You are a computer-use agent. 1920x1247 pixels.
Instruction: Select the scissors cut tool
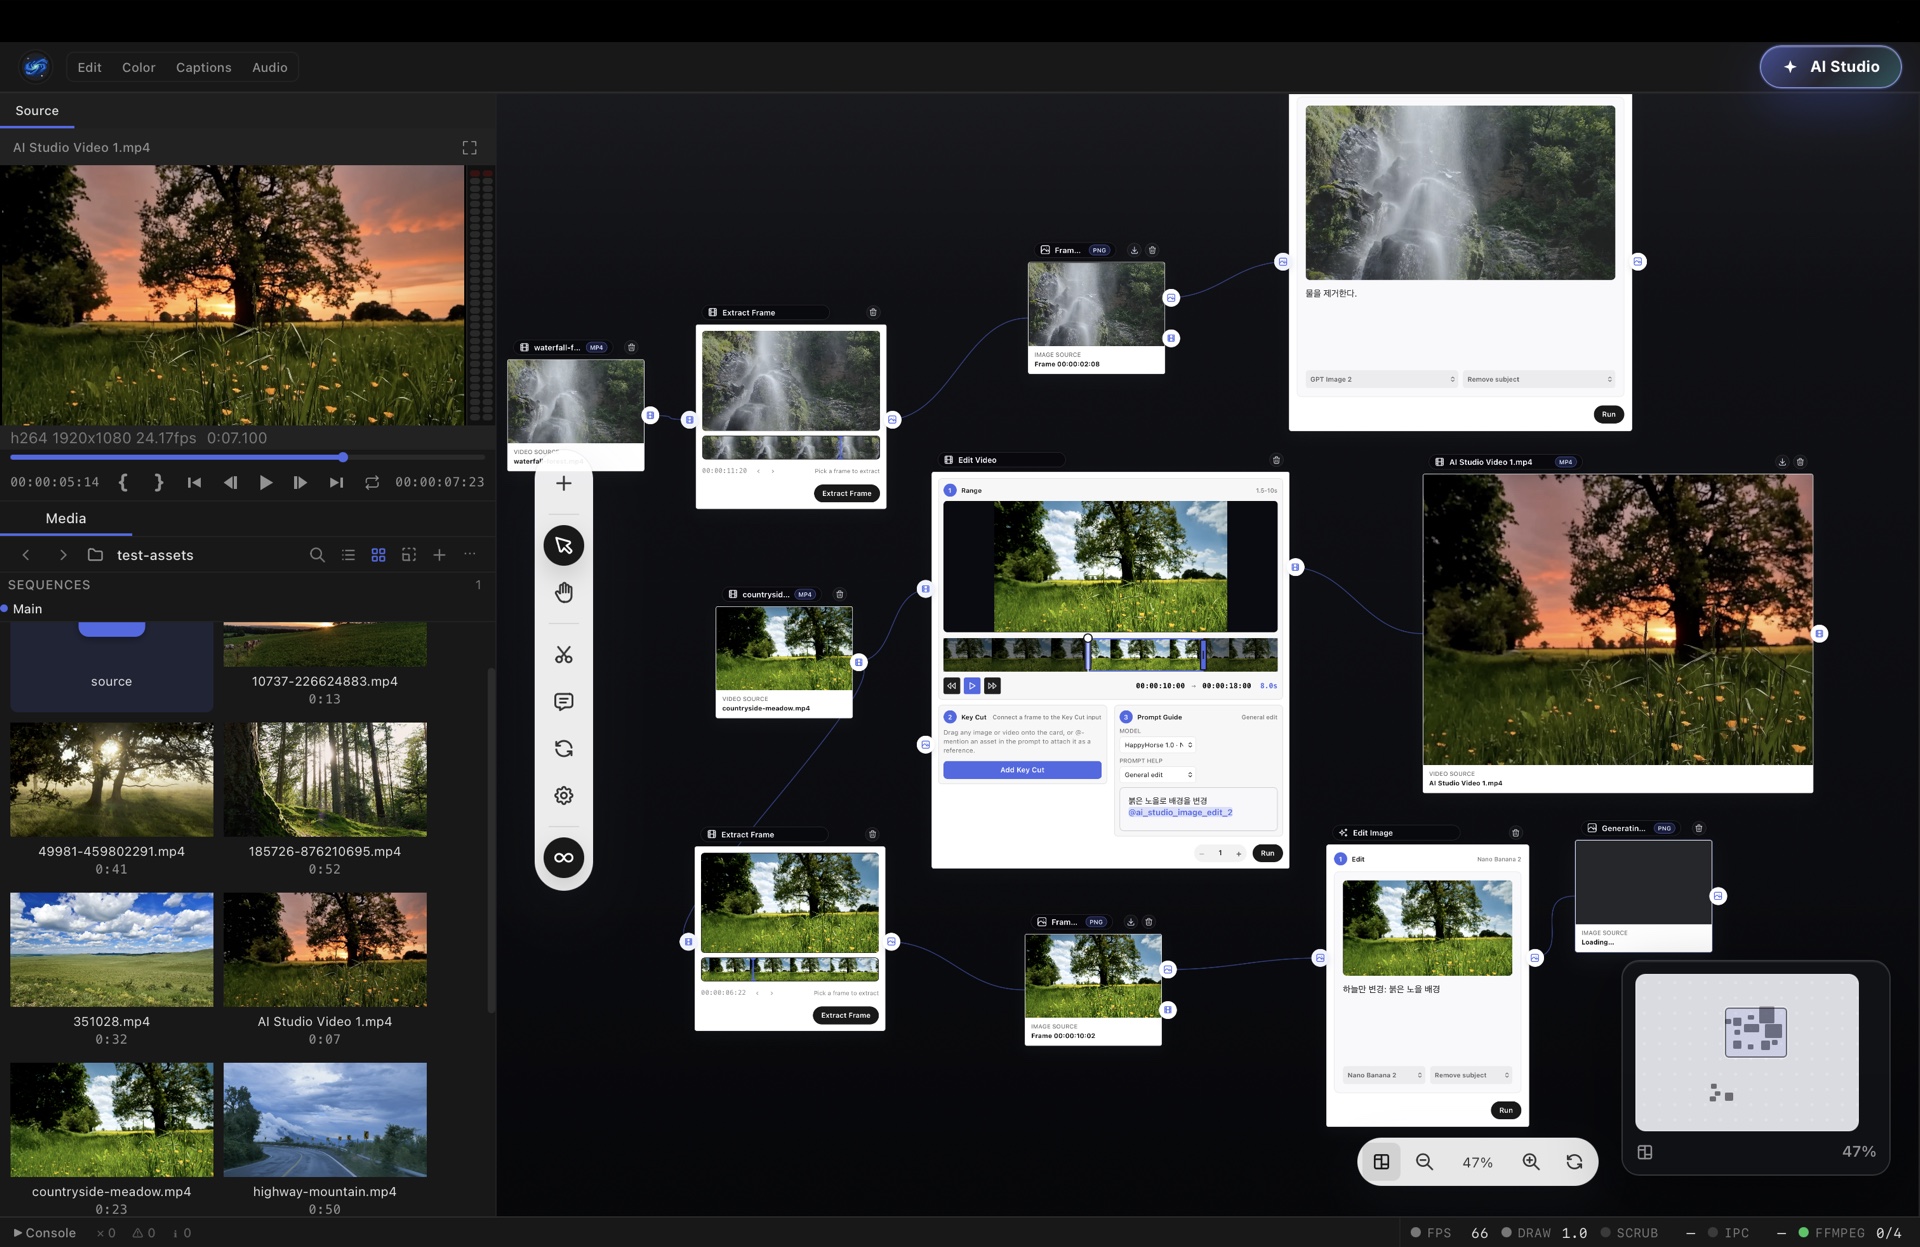tap(564, 655)
